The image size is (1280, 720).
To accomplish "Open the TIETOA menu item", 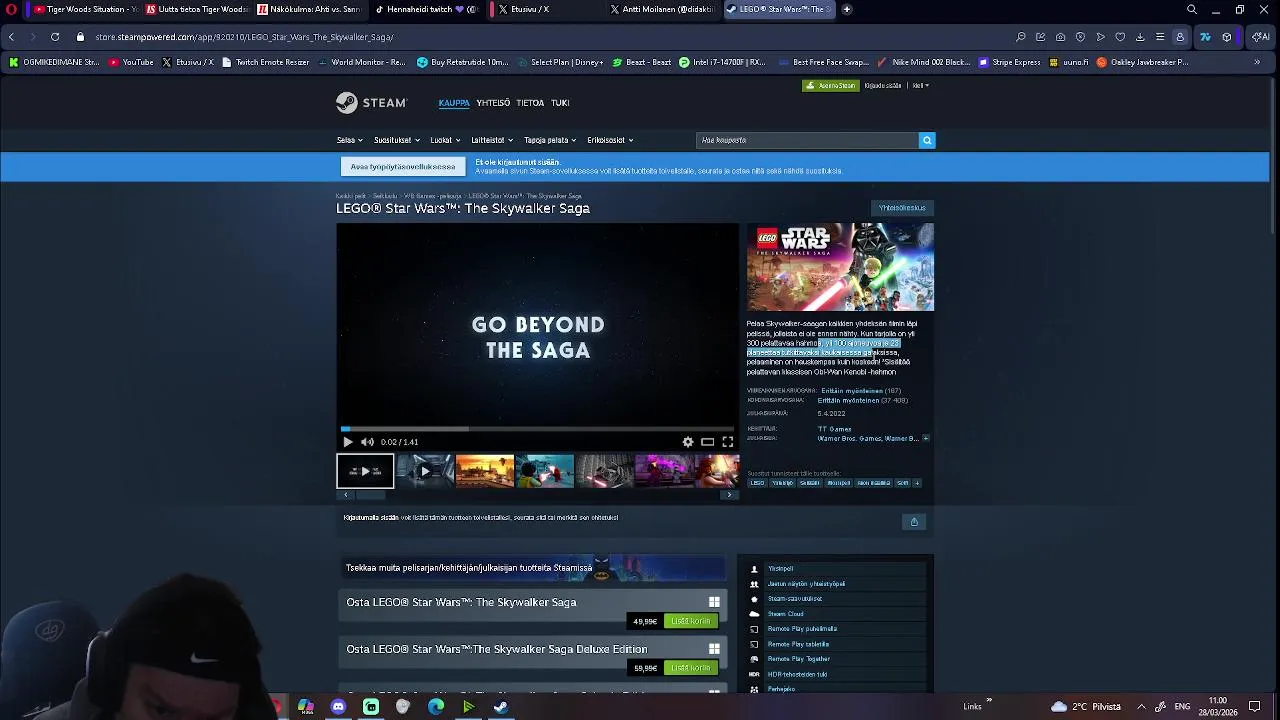I will 530,103.
